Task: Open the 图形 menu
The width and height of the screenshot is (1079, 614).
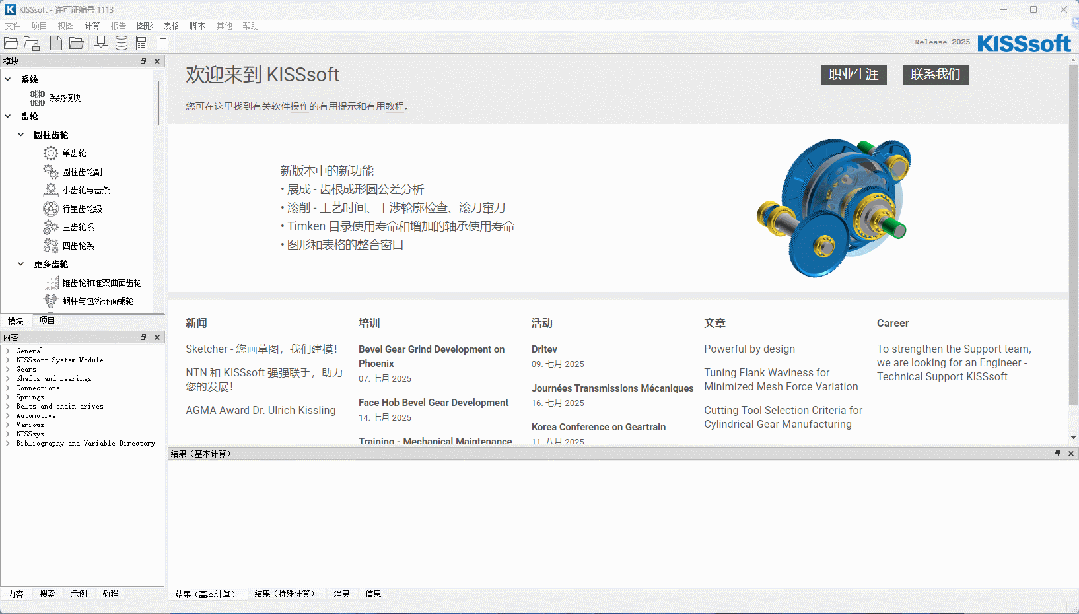Action: pos(145,25)
